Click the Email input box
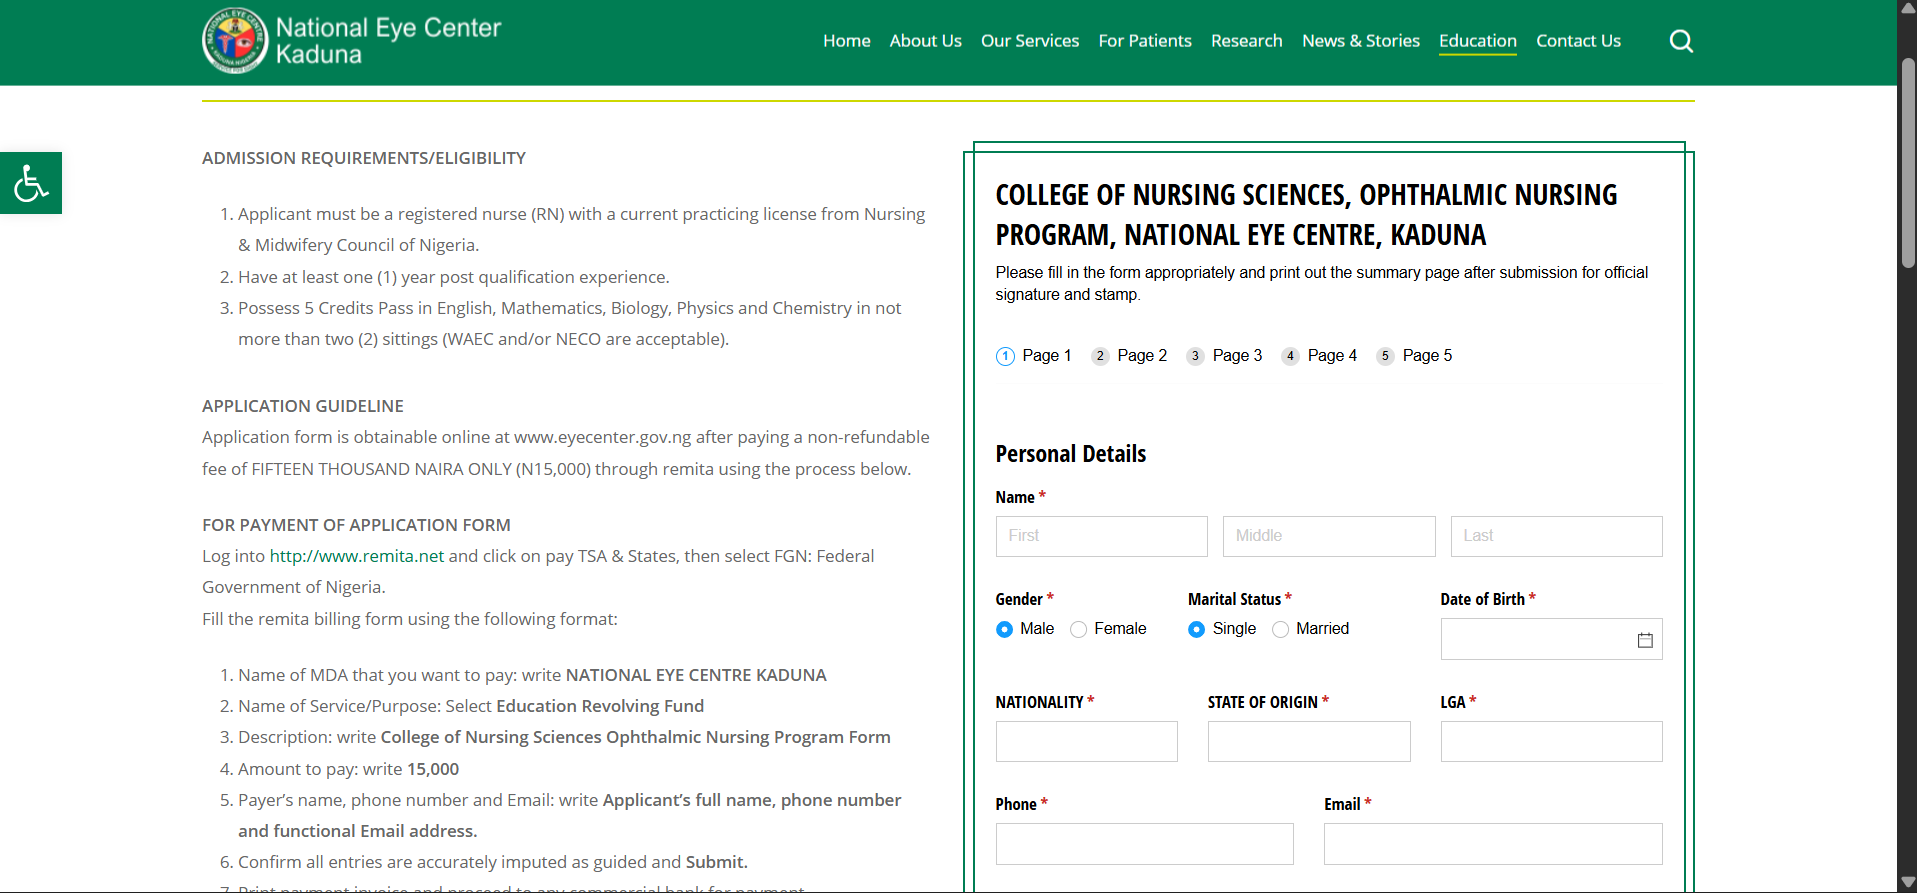The width and height of the screenshot is (1917, 893). [1492, 844]
